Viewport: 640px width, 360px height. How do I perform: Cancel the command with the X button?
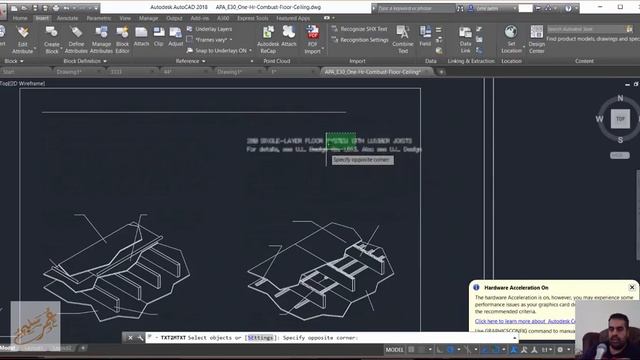(x=130, y=338)
